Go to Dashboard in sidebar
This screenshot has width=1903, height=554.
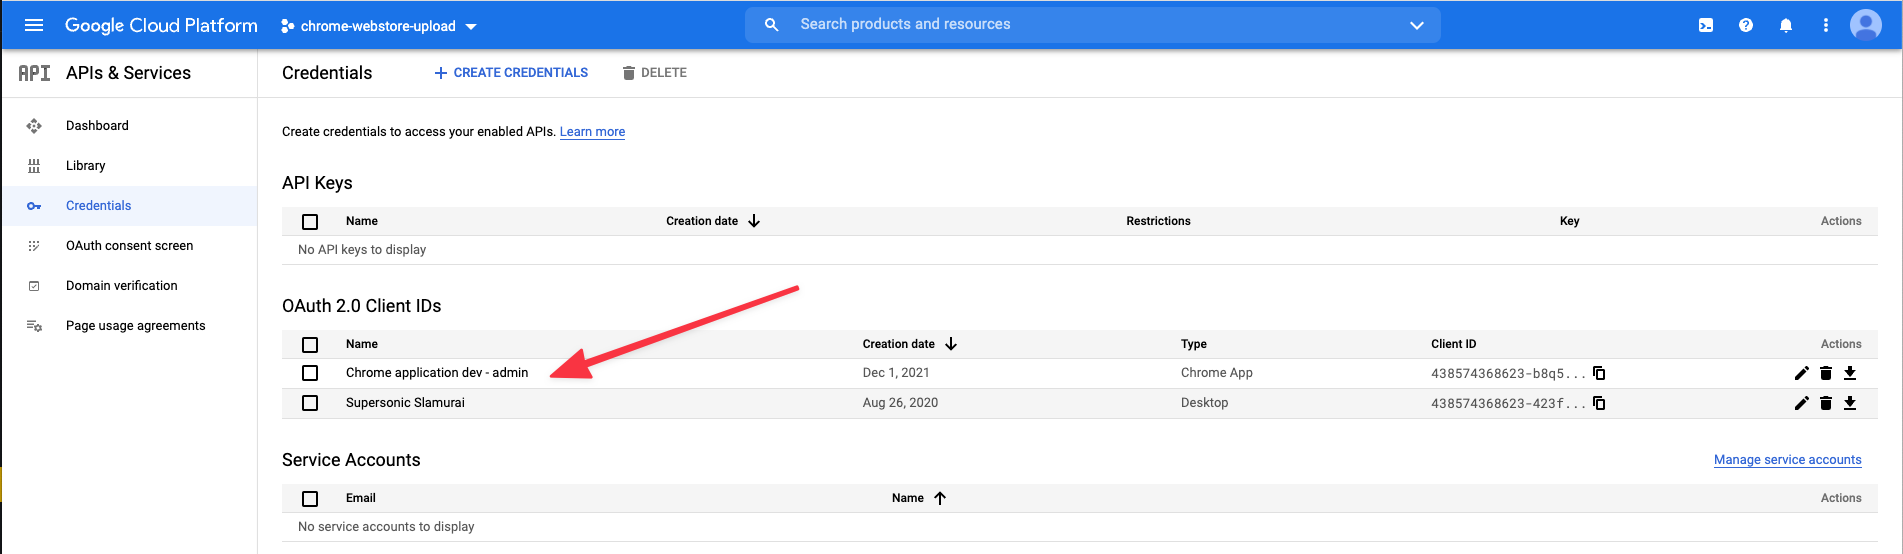click(97, 126)
